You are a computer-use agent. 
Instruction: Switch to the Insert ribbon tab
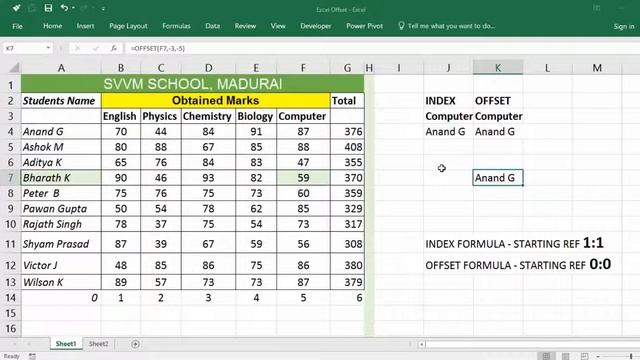click(85, 26)
